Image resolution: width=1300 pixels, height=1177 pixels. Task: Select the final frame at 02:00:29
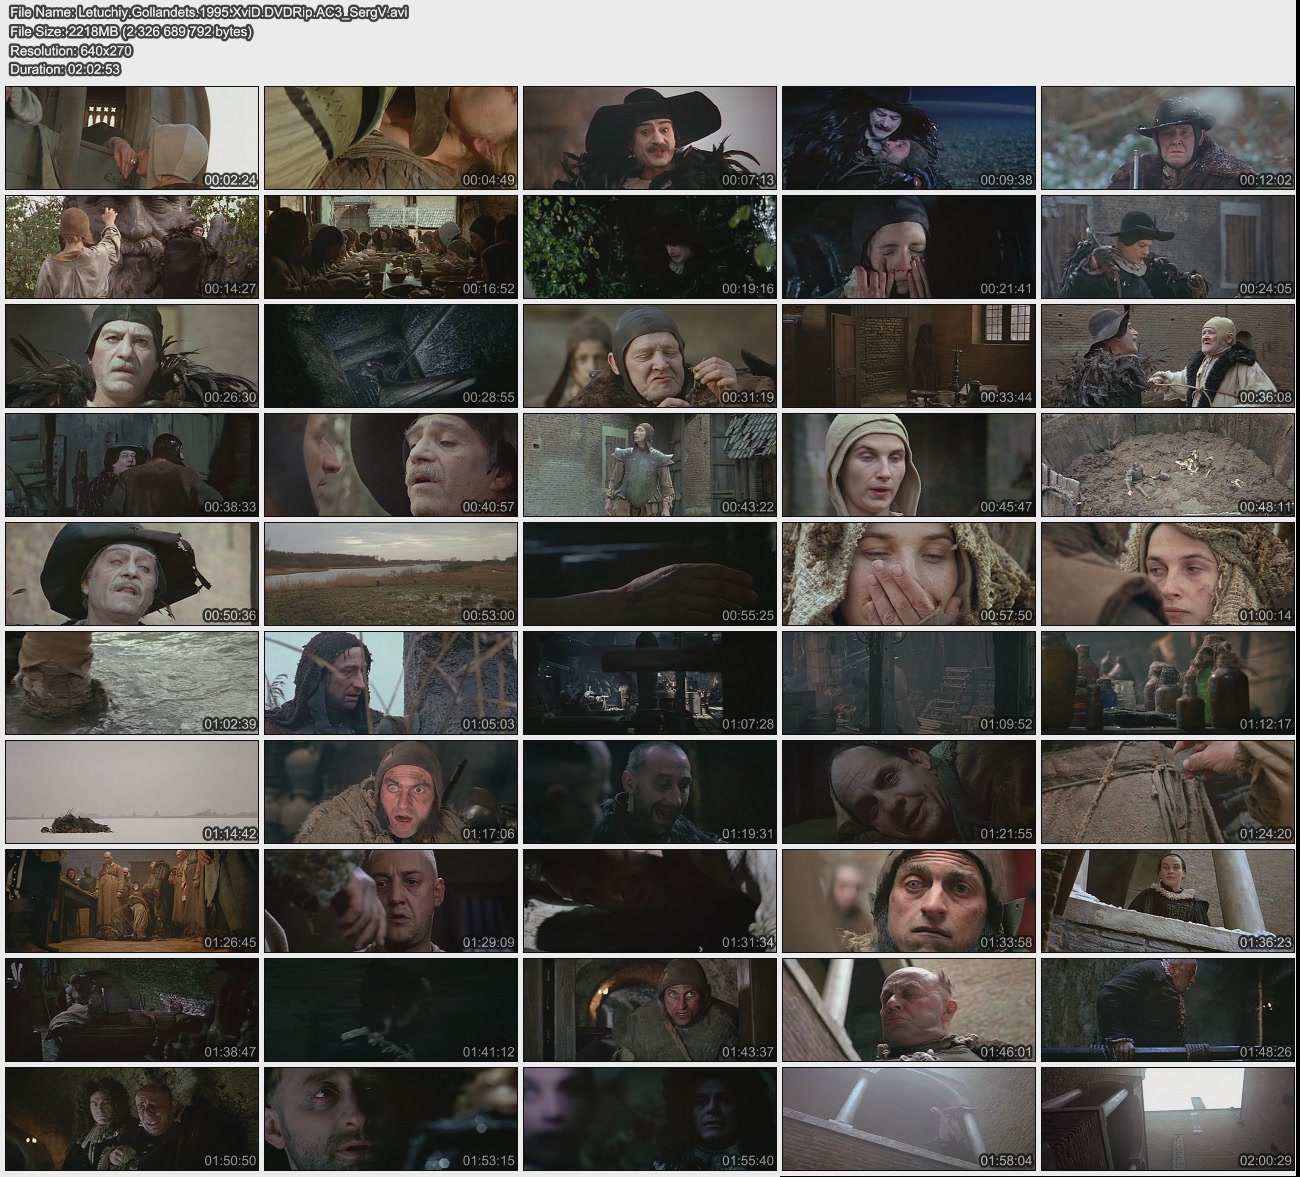click(1167, 1119)
